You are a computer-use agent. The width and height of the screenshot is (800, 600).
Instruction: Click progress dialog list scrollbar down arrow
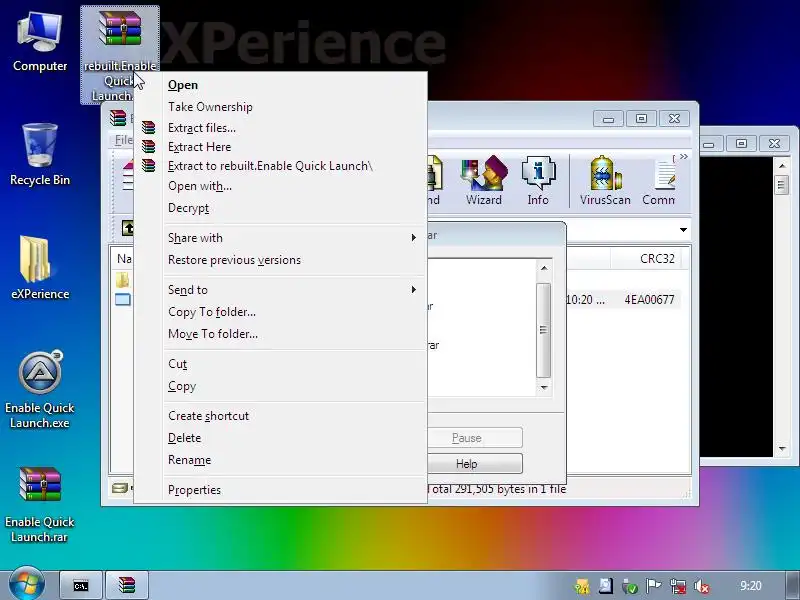click(x=544, y=388)
